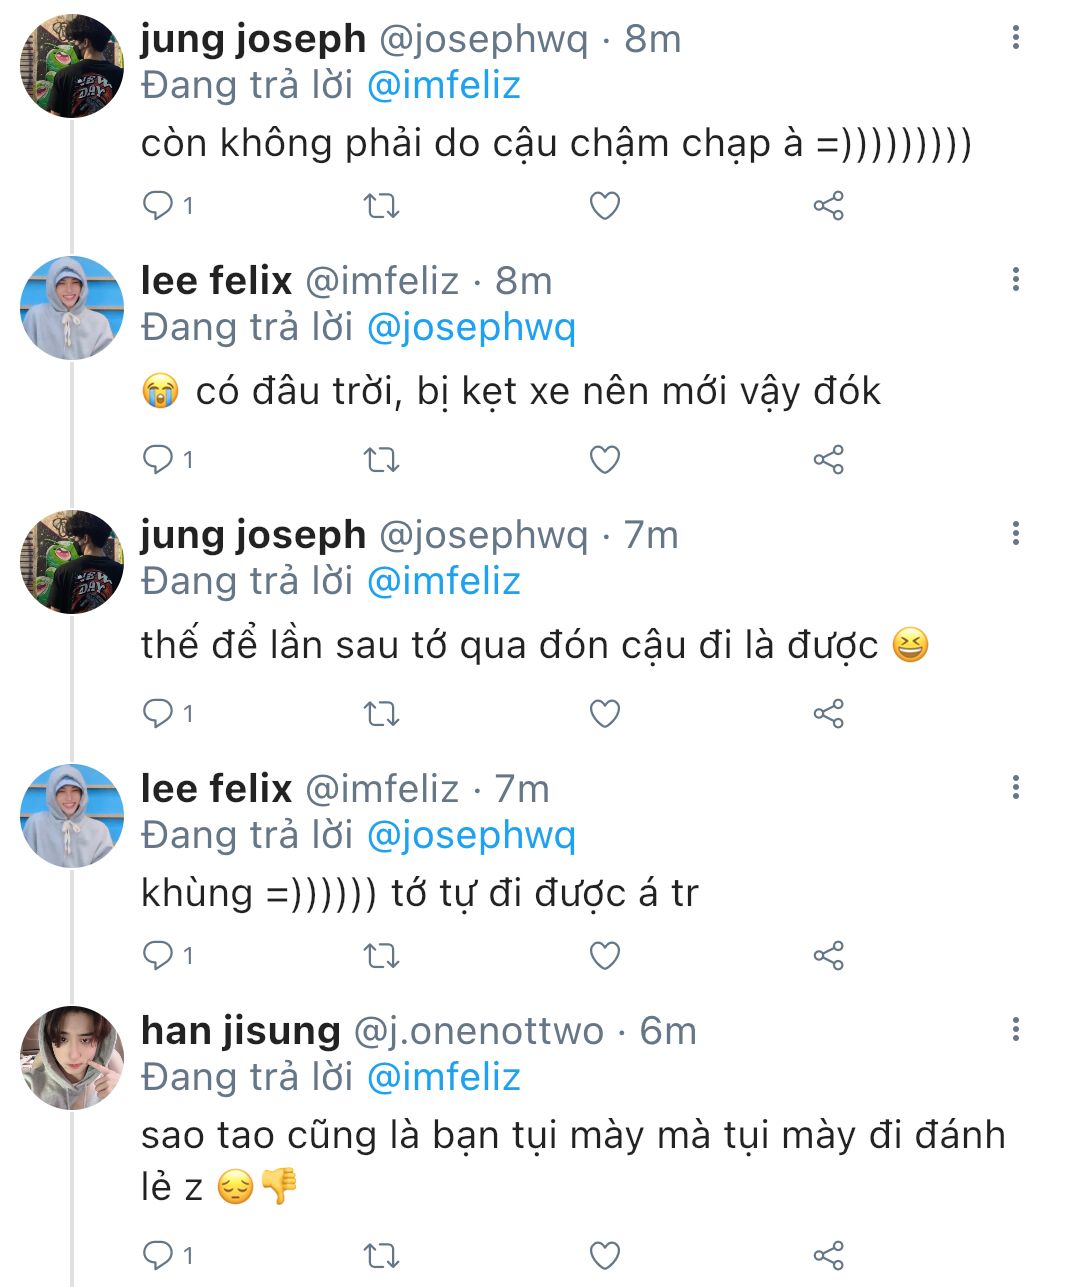Share han jisung's tweet
Screen dimensions: 1070x1287
pyautogui.click(x=828, y=1255)
